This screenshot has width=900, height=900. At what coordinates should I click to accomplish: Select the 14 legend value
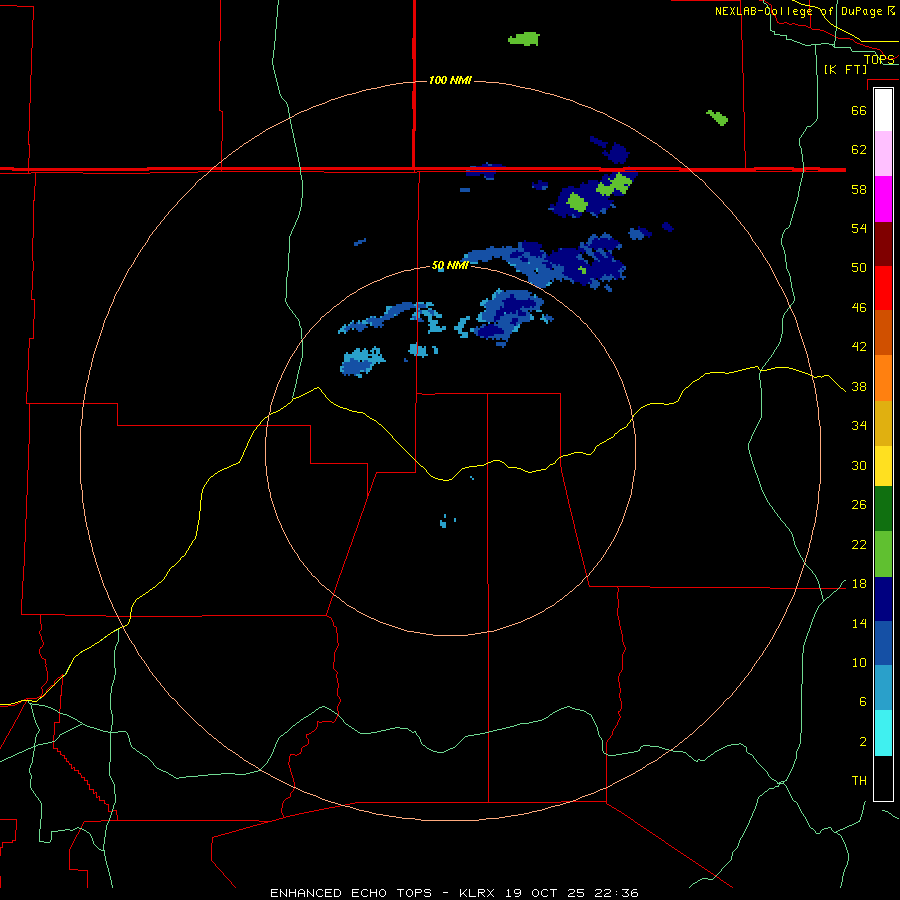click(x=859, y=623)
